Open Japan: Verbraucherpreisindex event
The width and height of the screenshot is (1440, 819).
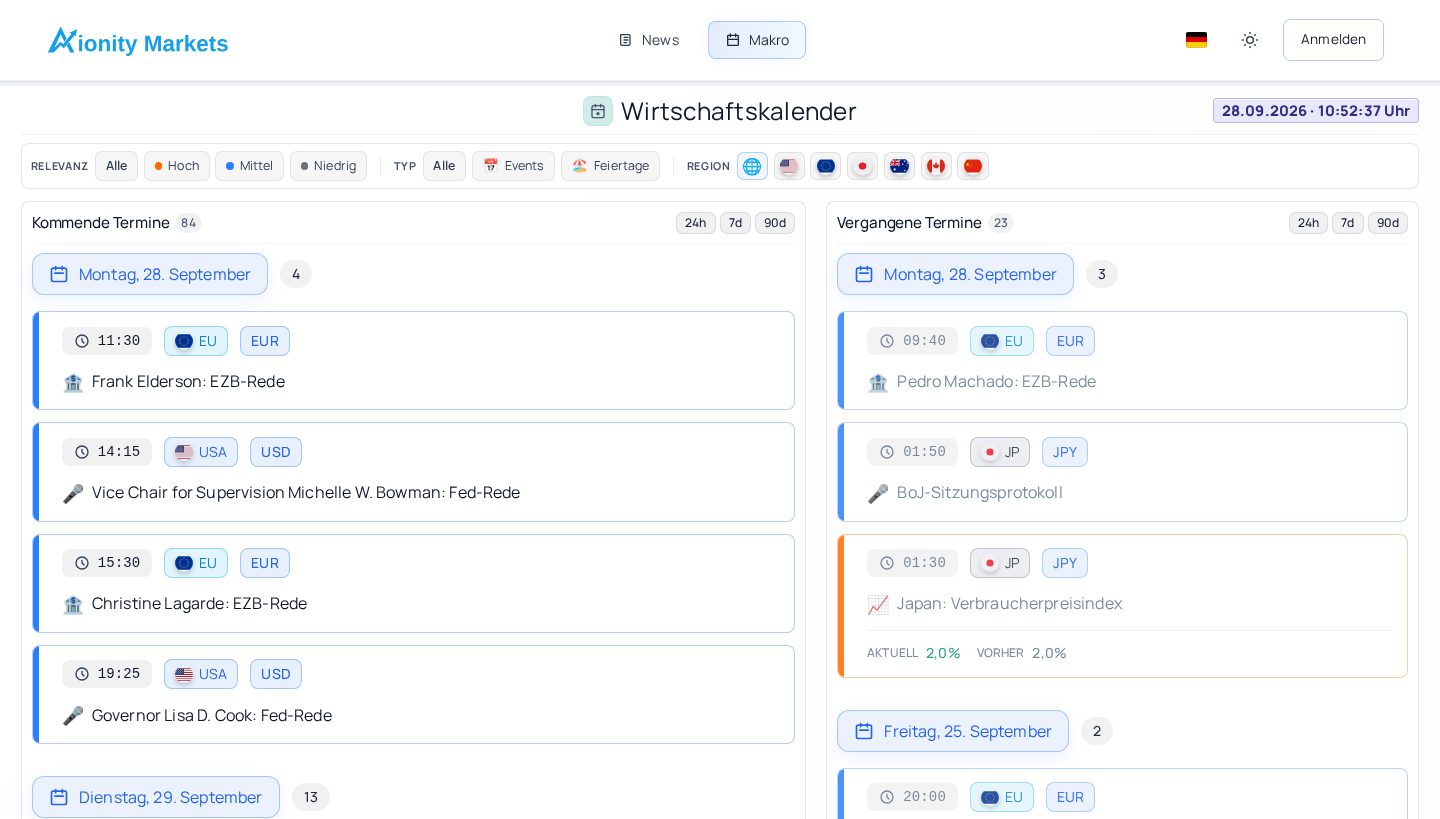(x=1123, y=606)
